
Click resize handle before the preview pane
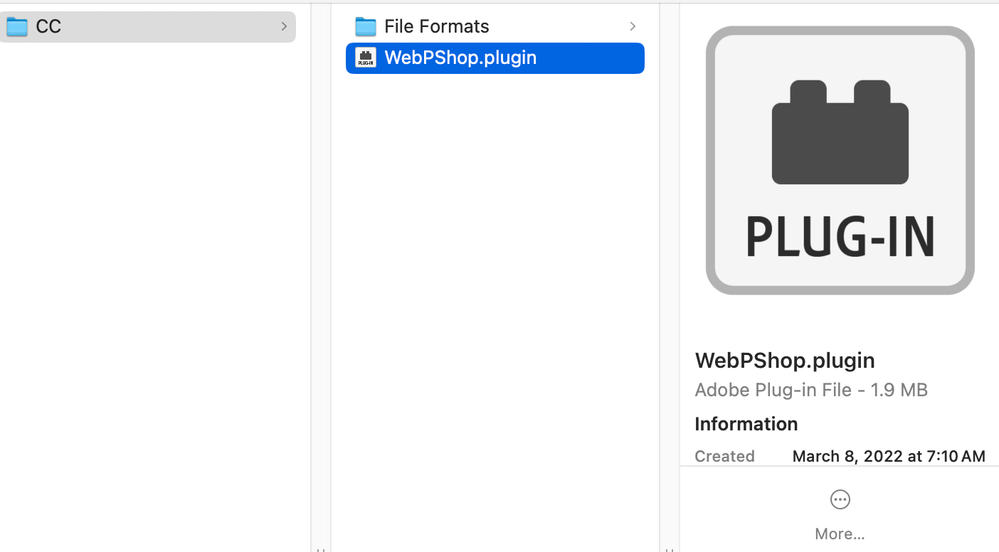coord(669,548)
